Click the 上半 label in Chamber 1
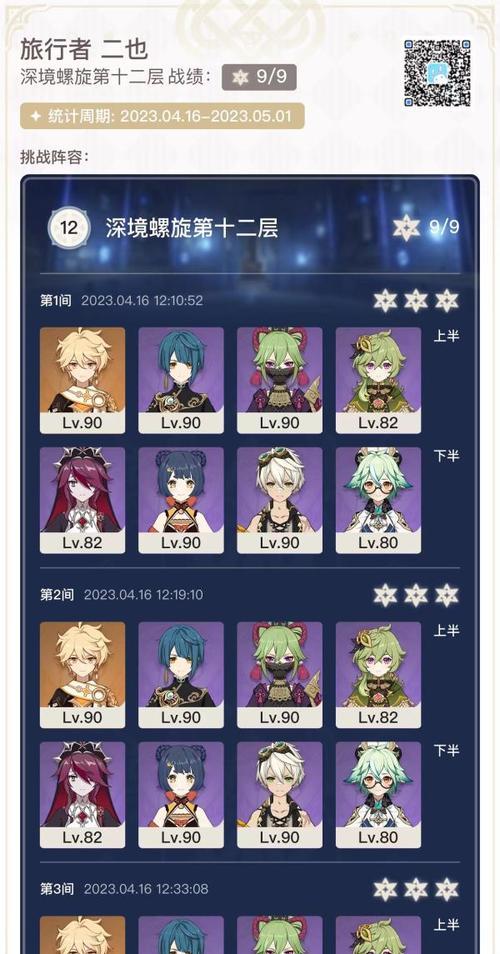Image resolution: width=500 pixels, height=954 pixels. tap(446, 336)
